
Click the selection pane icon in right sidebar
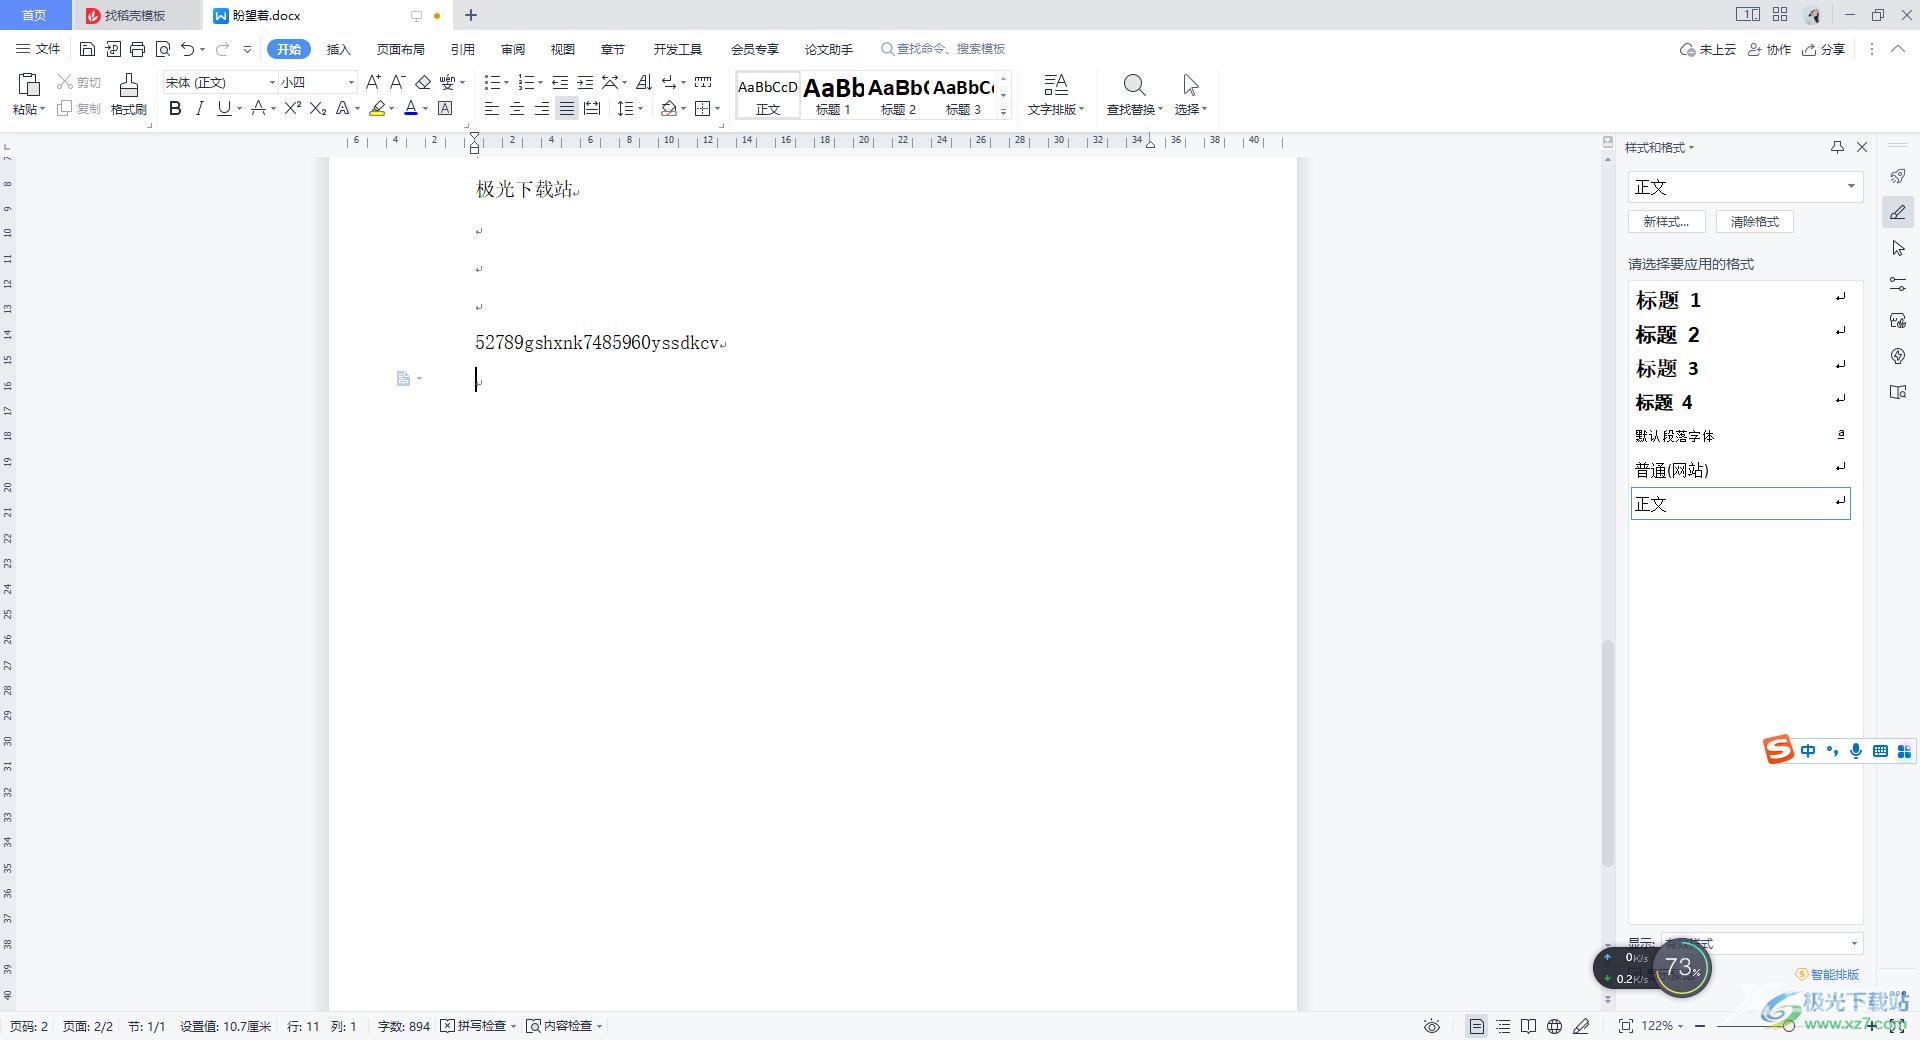pos(1898,248)
